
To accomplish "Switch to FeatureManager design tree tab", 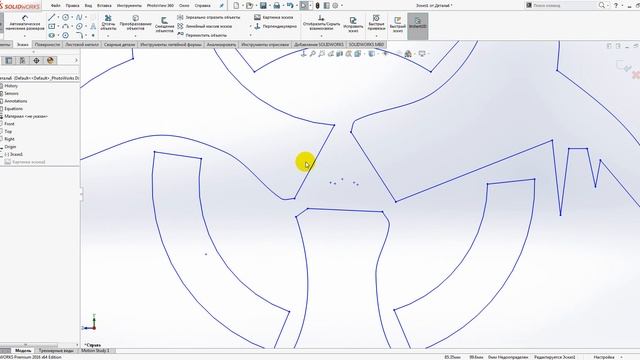I will [9, 60].
